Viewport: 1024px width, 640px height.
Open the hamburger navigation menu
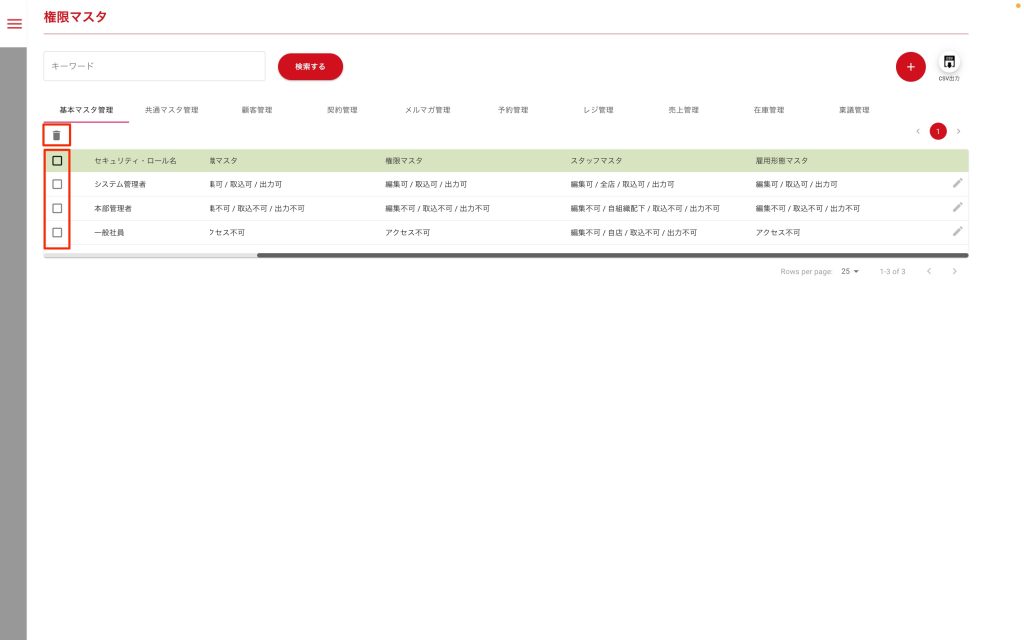click(14, 24)
